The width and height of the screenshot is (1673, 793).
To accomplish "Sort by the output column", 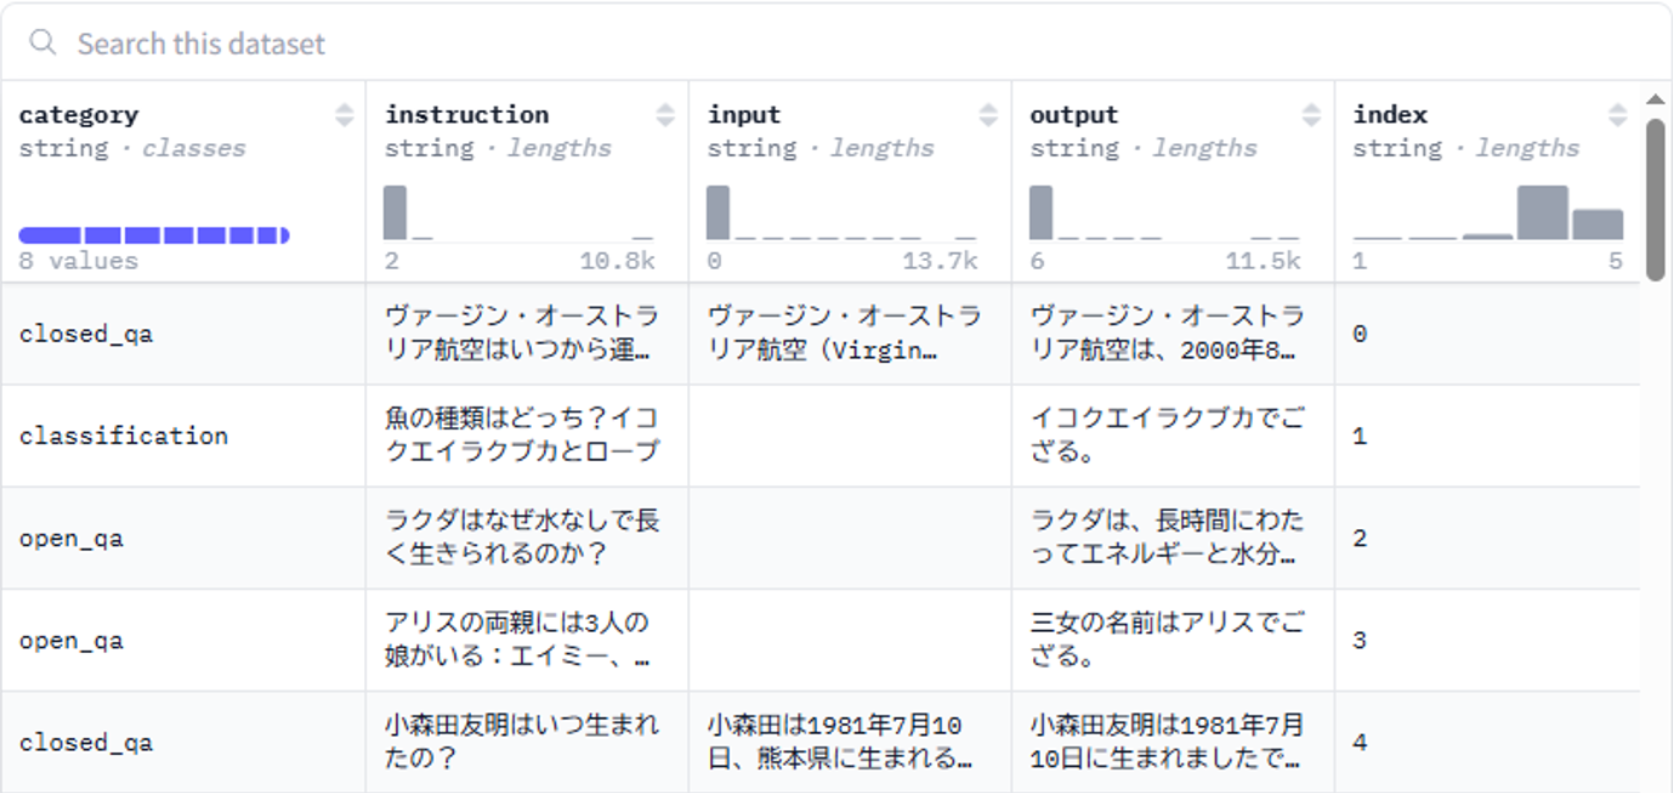I will point(1311,115).
